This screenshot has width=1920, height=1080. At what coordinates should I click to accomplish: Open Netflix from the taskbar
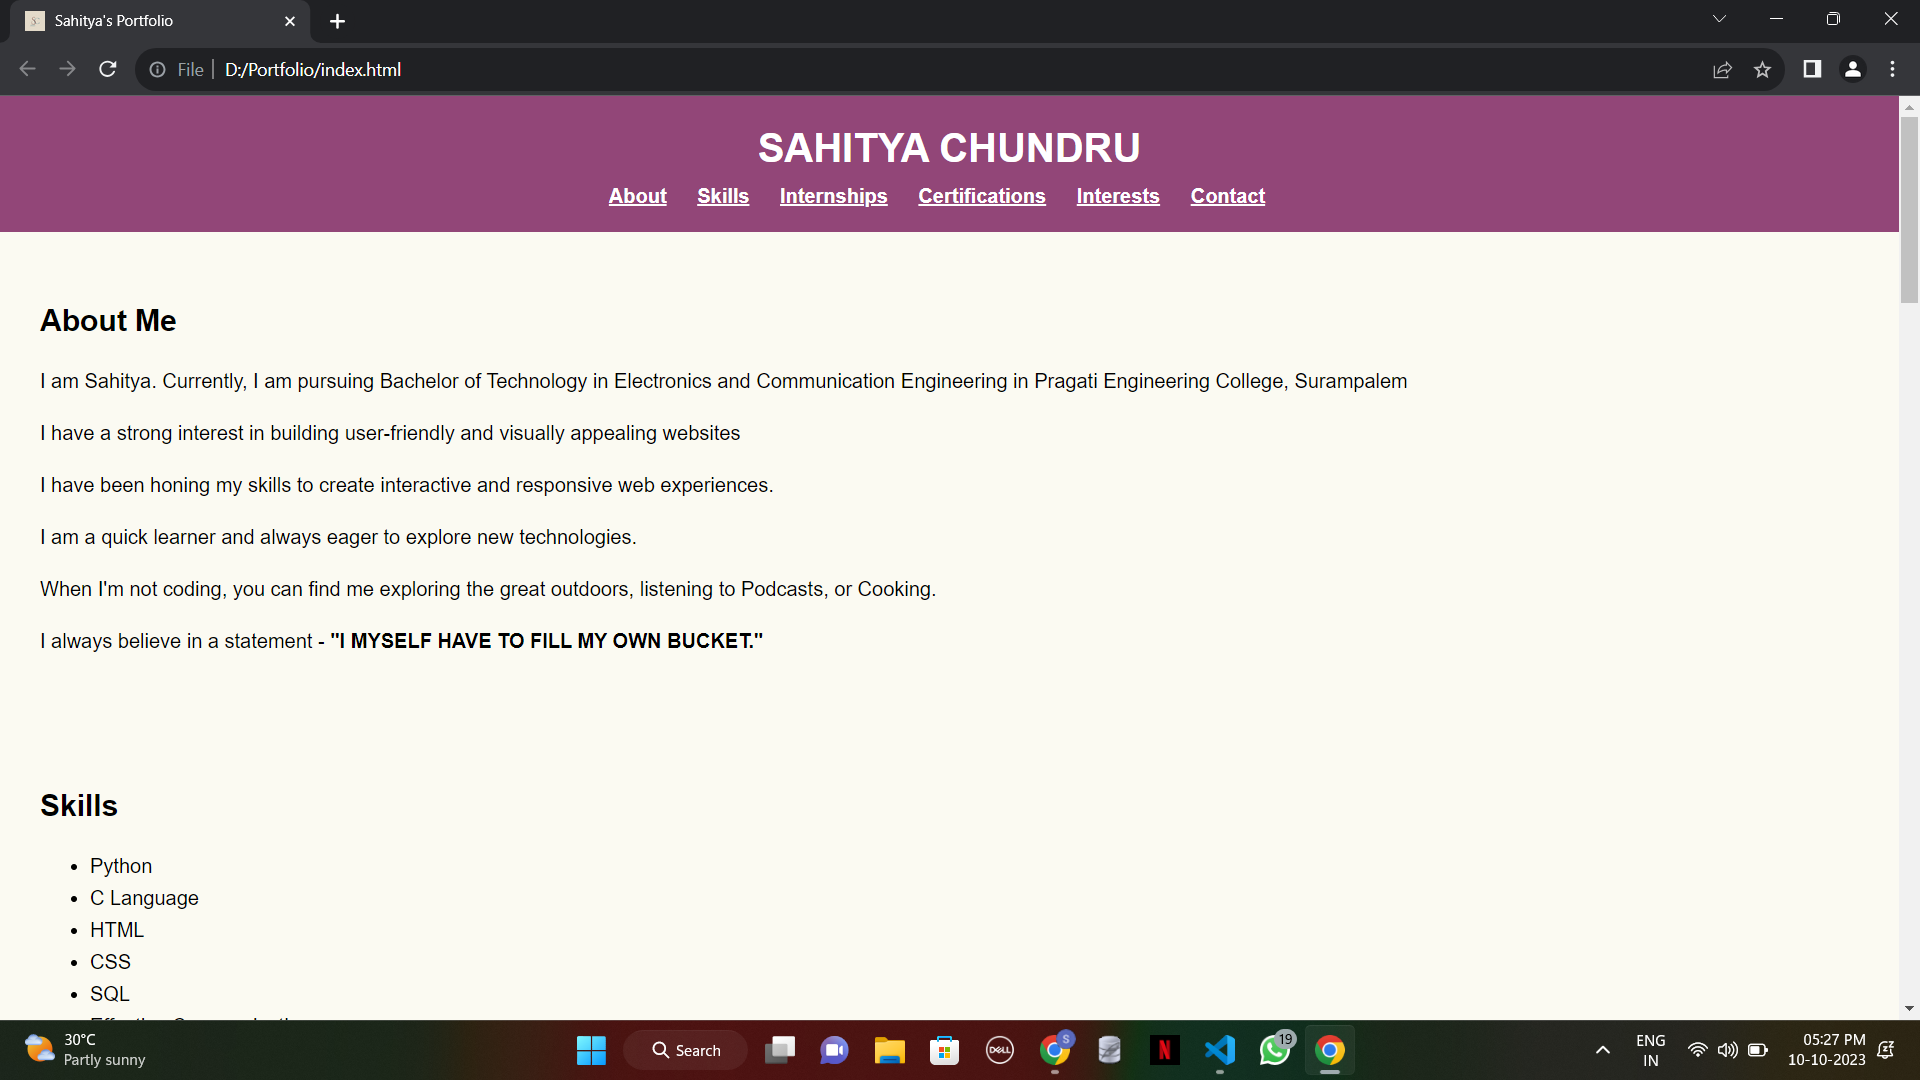(1165, 1050)
